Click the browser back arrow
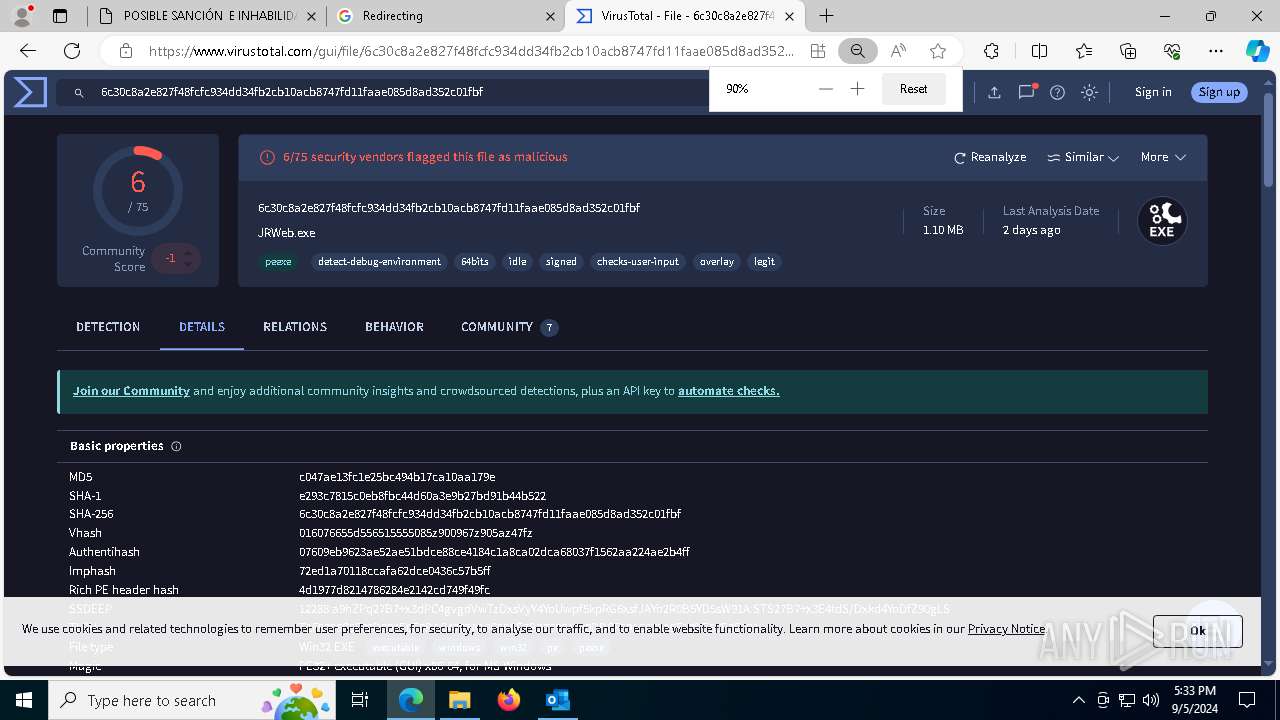Viewport: 1280px width, 720px height. coord(28,51)
